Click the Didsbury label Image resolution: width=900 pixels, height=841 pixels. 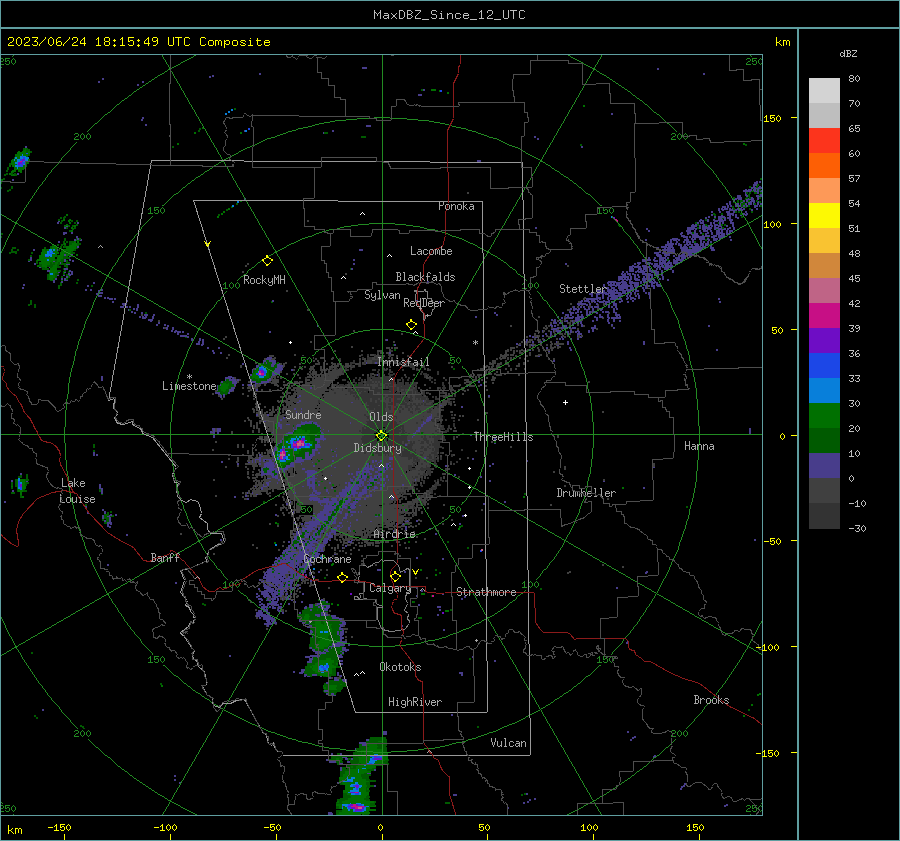click(377, 448)
